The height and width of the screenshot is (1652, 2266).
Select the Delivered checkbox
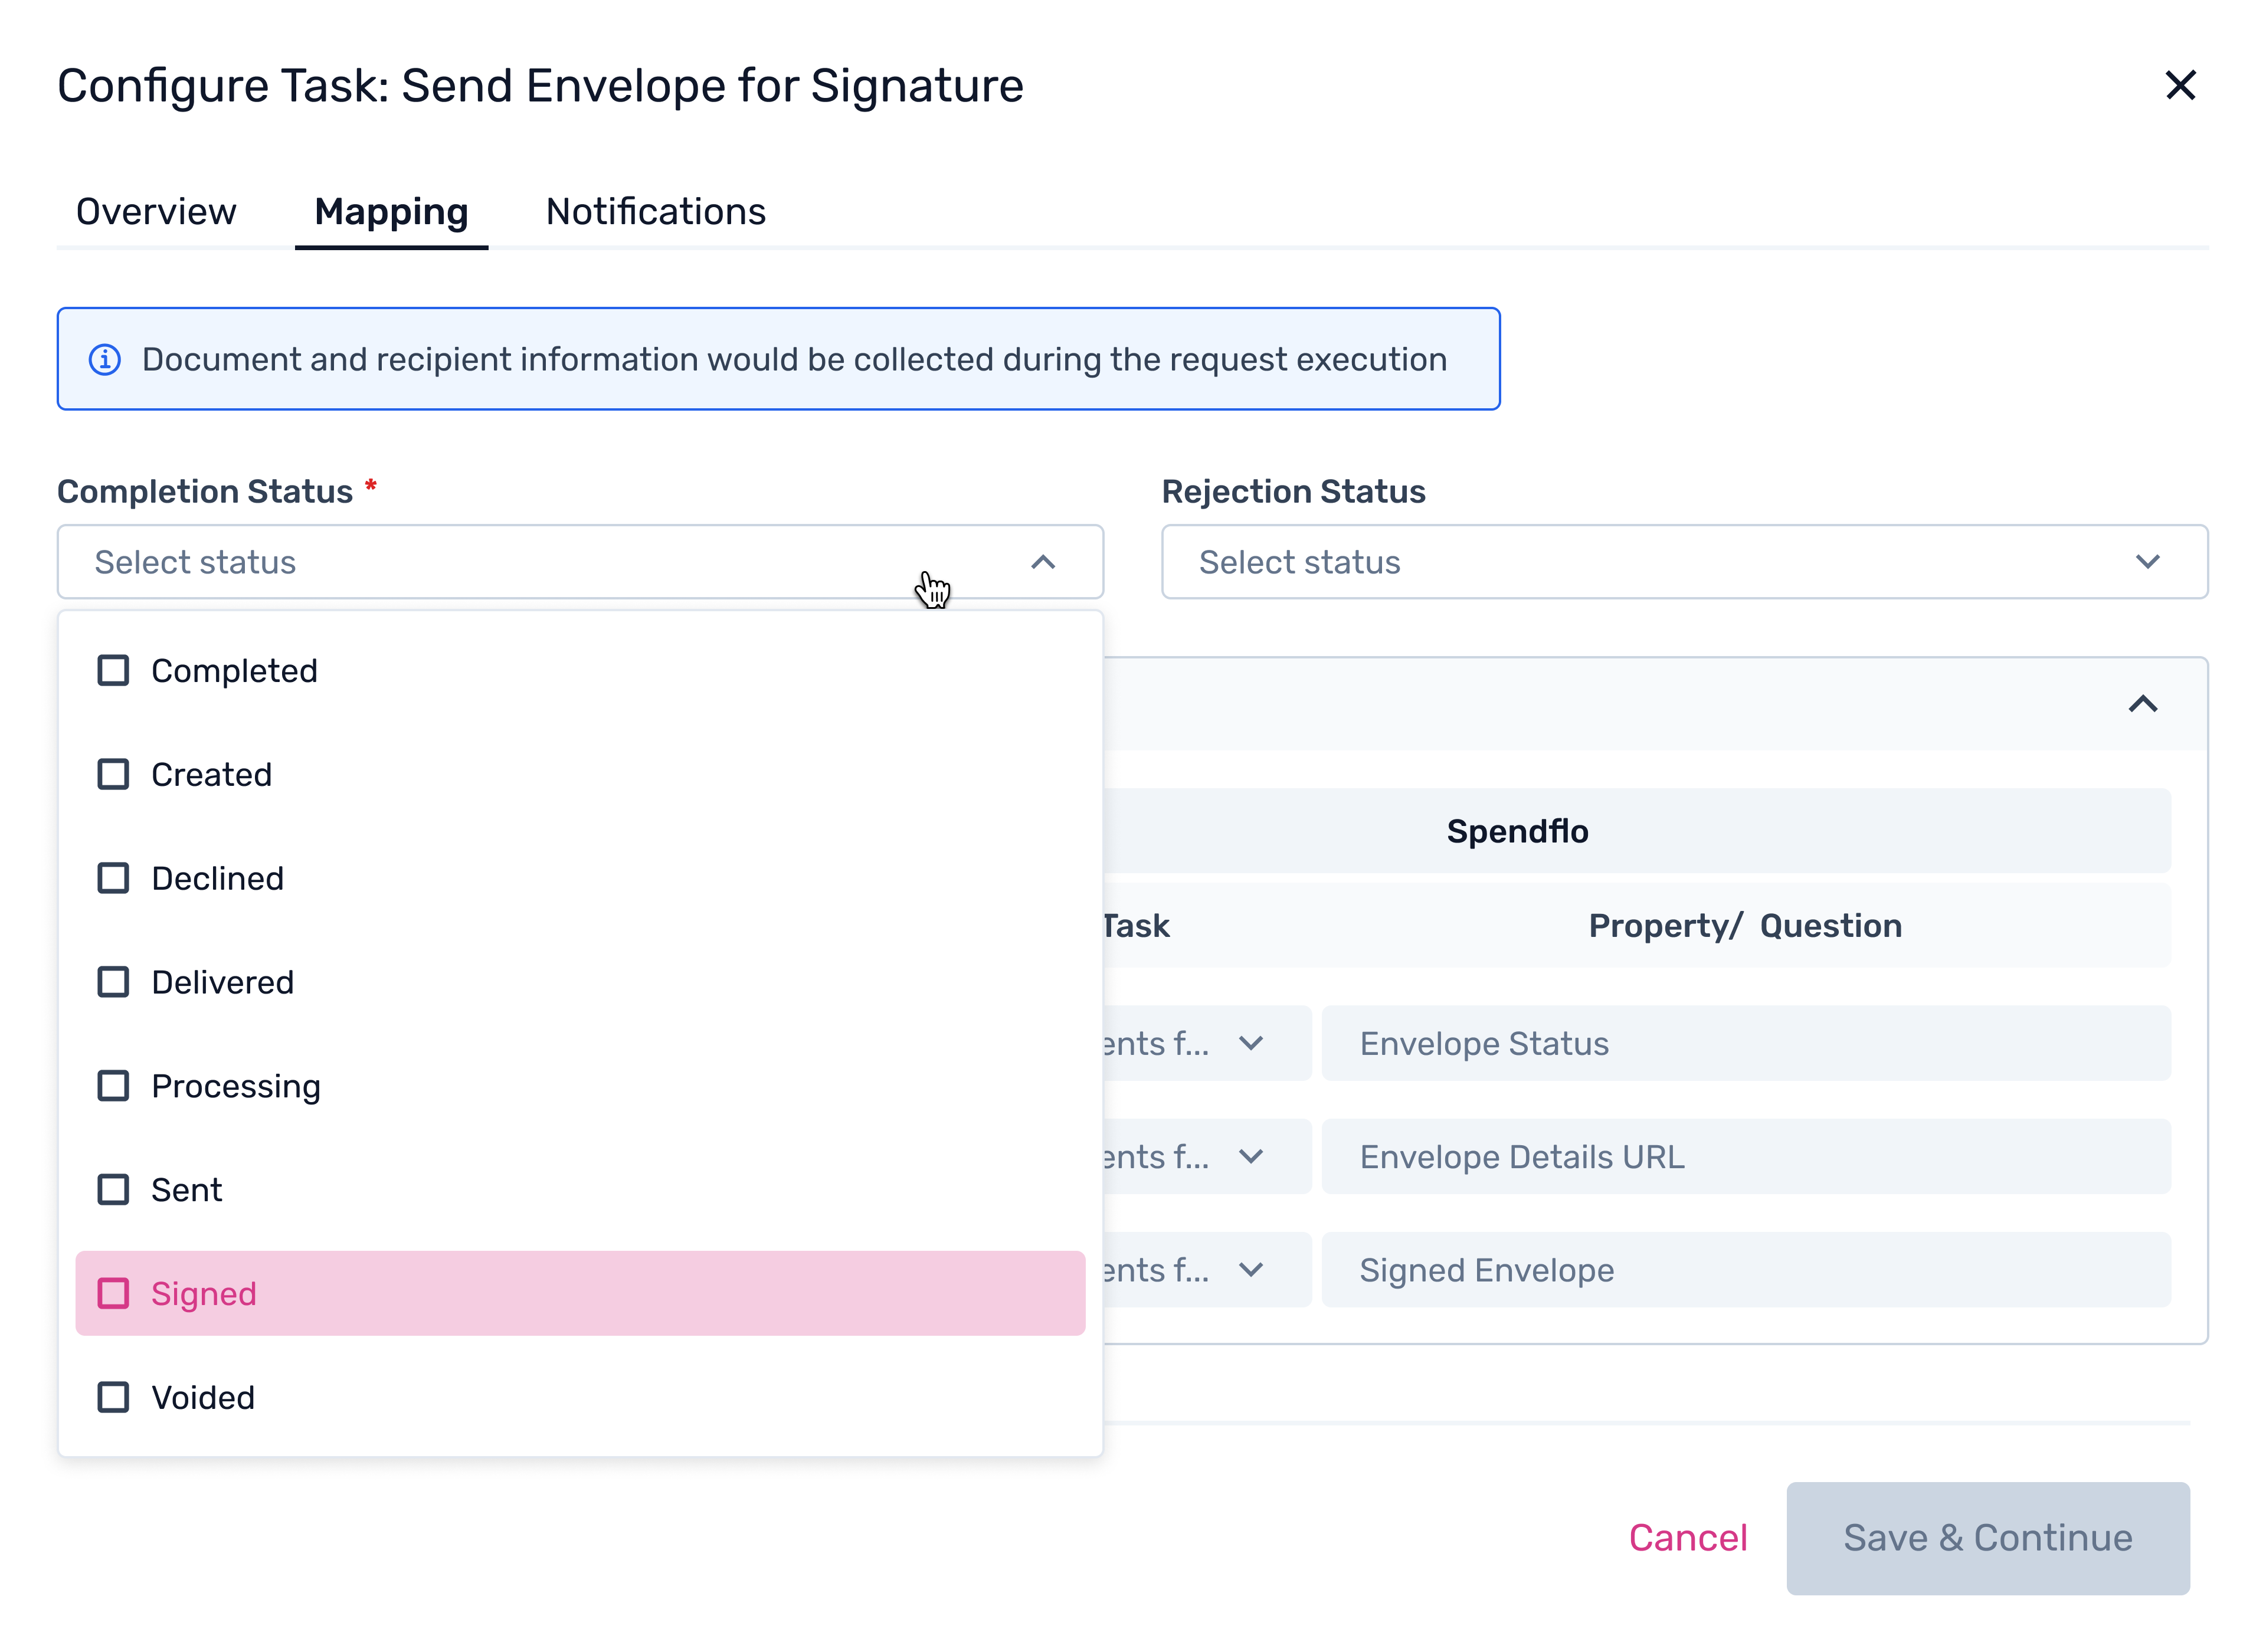(x=113, y=982)
